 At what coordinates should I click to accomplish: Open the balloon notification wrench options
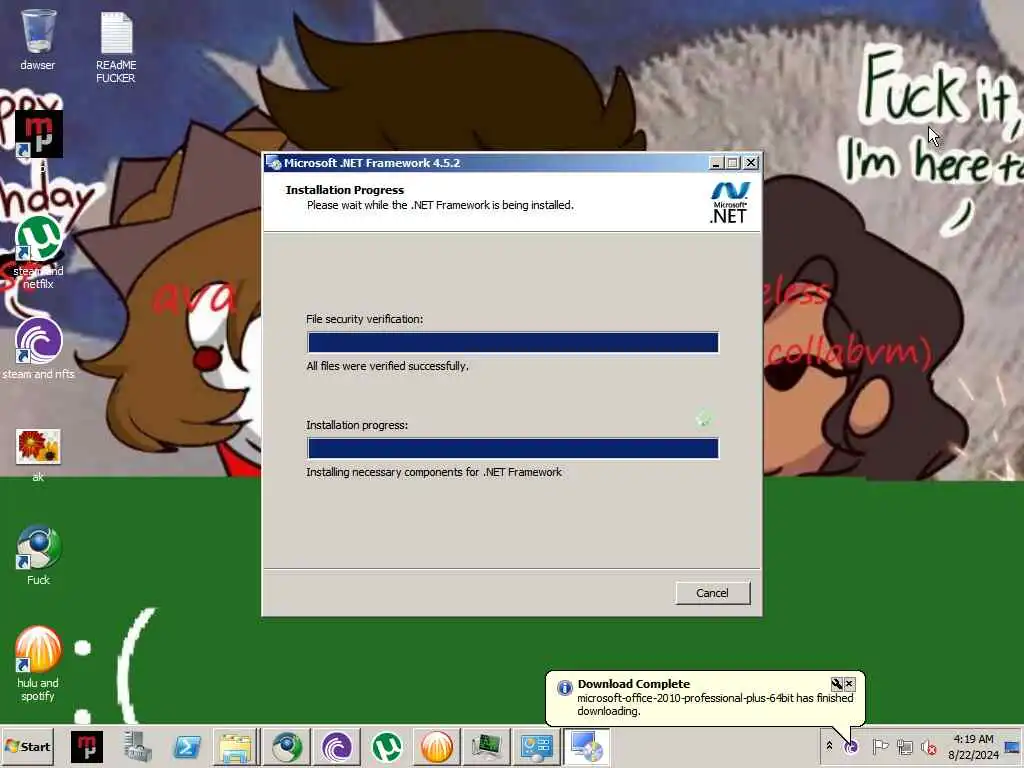pos(837,684)
